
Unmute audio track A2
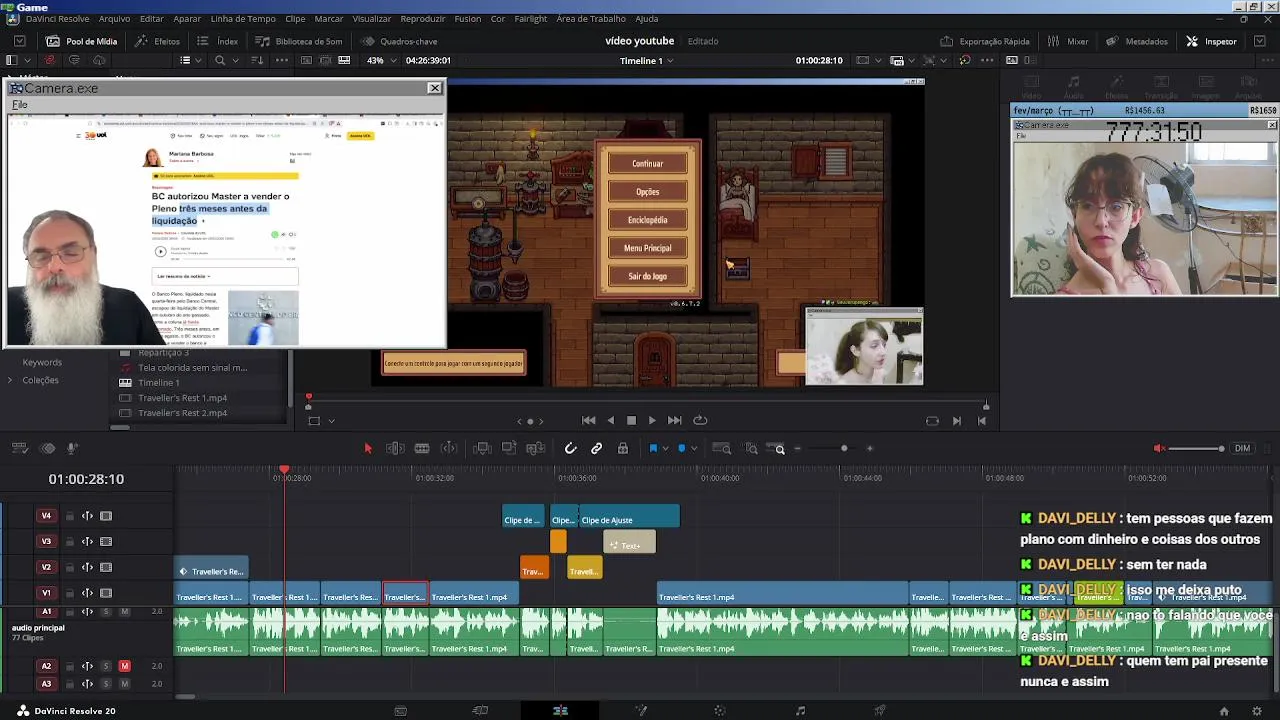click(125, 666)
